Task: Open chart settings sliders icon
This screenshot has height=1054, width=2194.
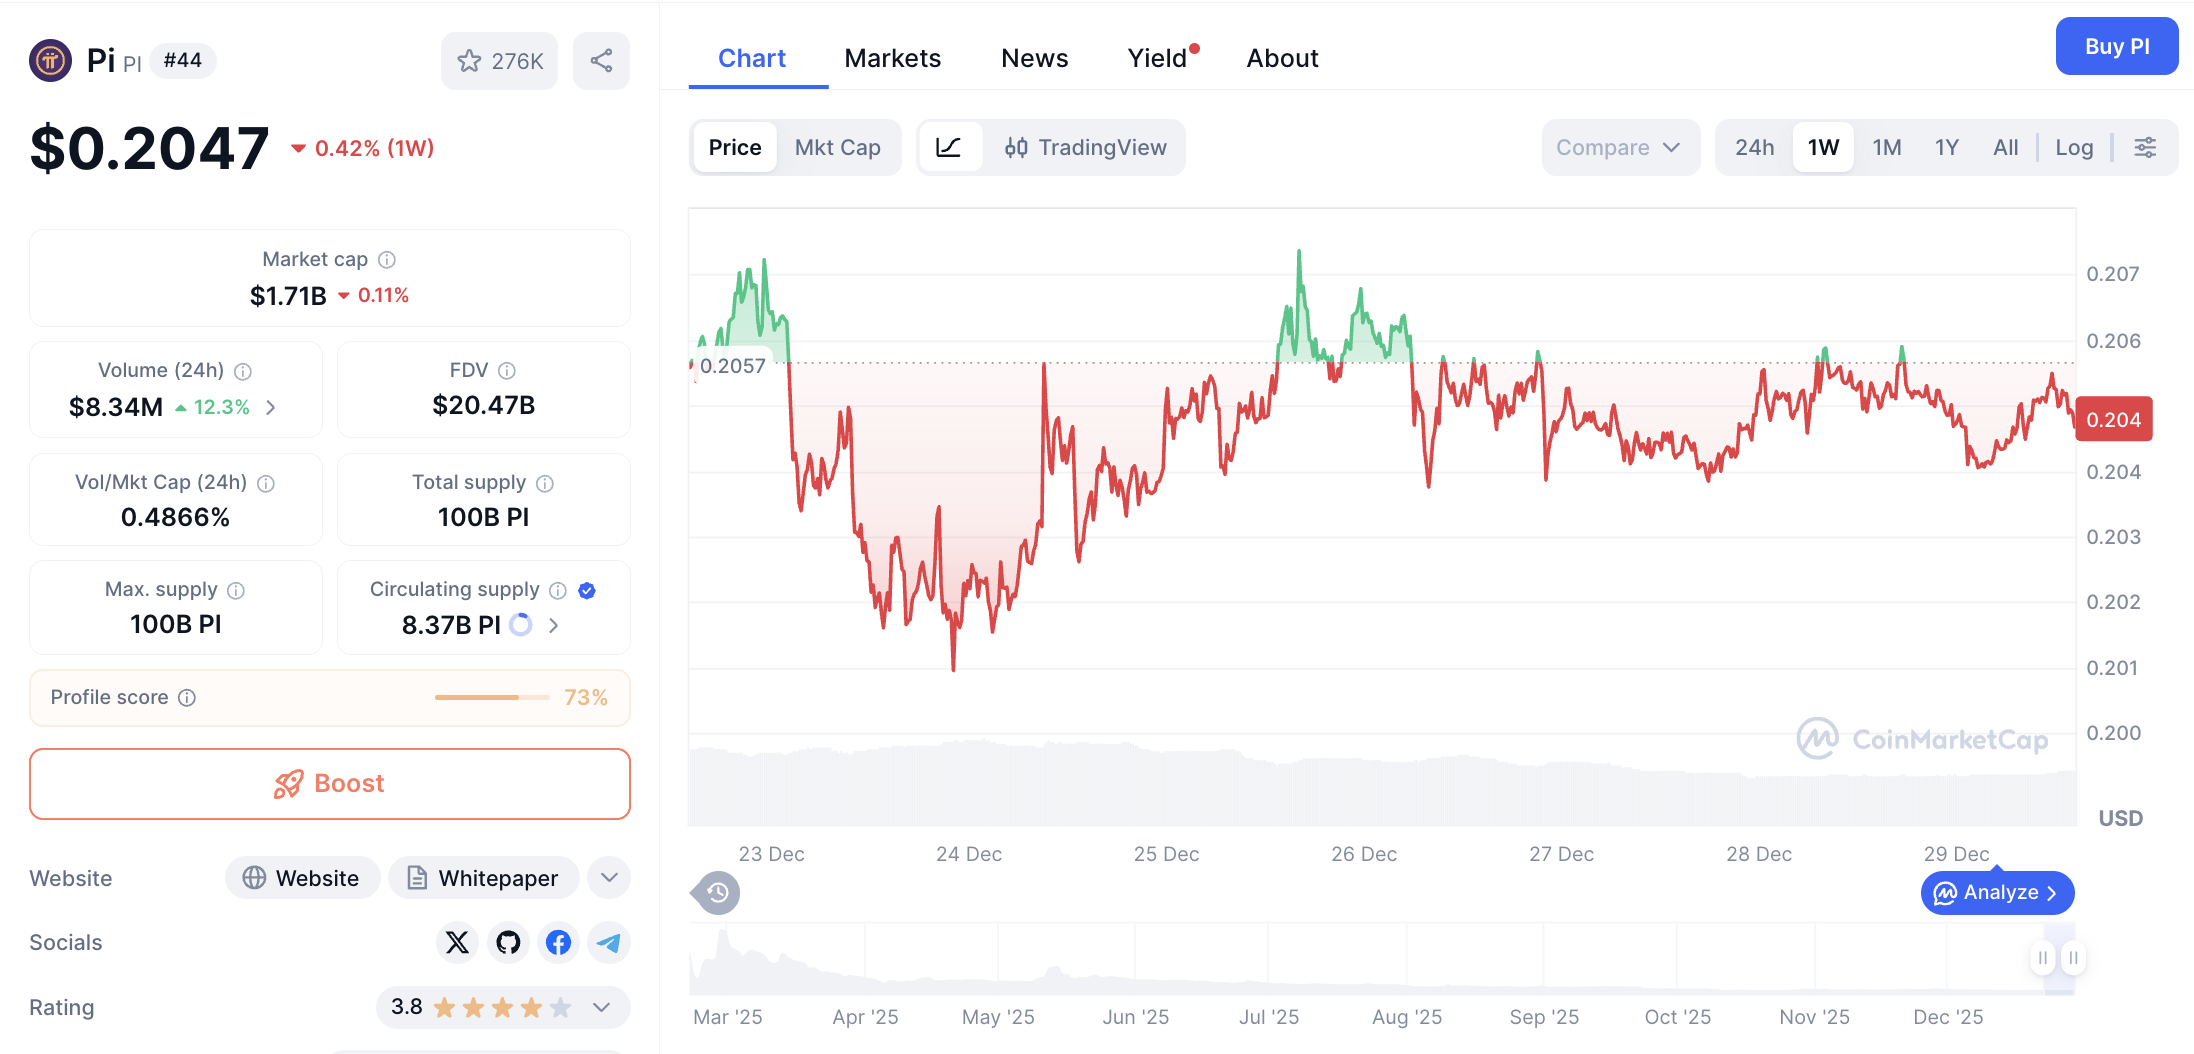Action: (x=2146, y=147)
